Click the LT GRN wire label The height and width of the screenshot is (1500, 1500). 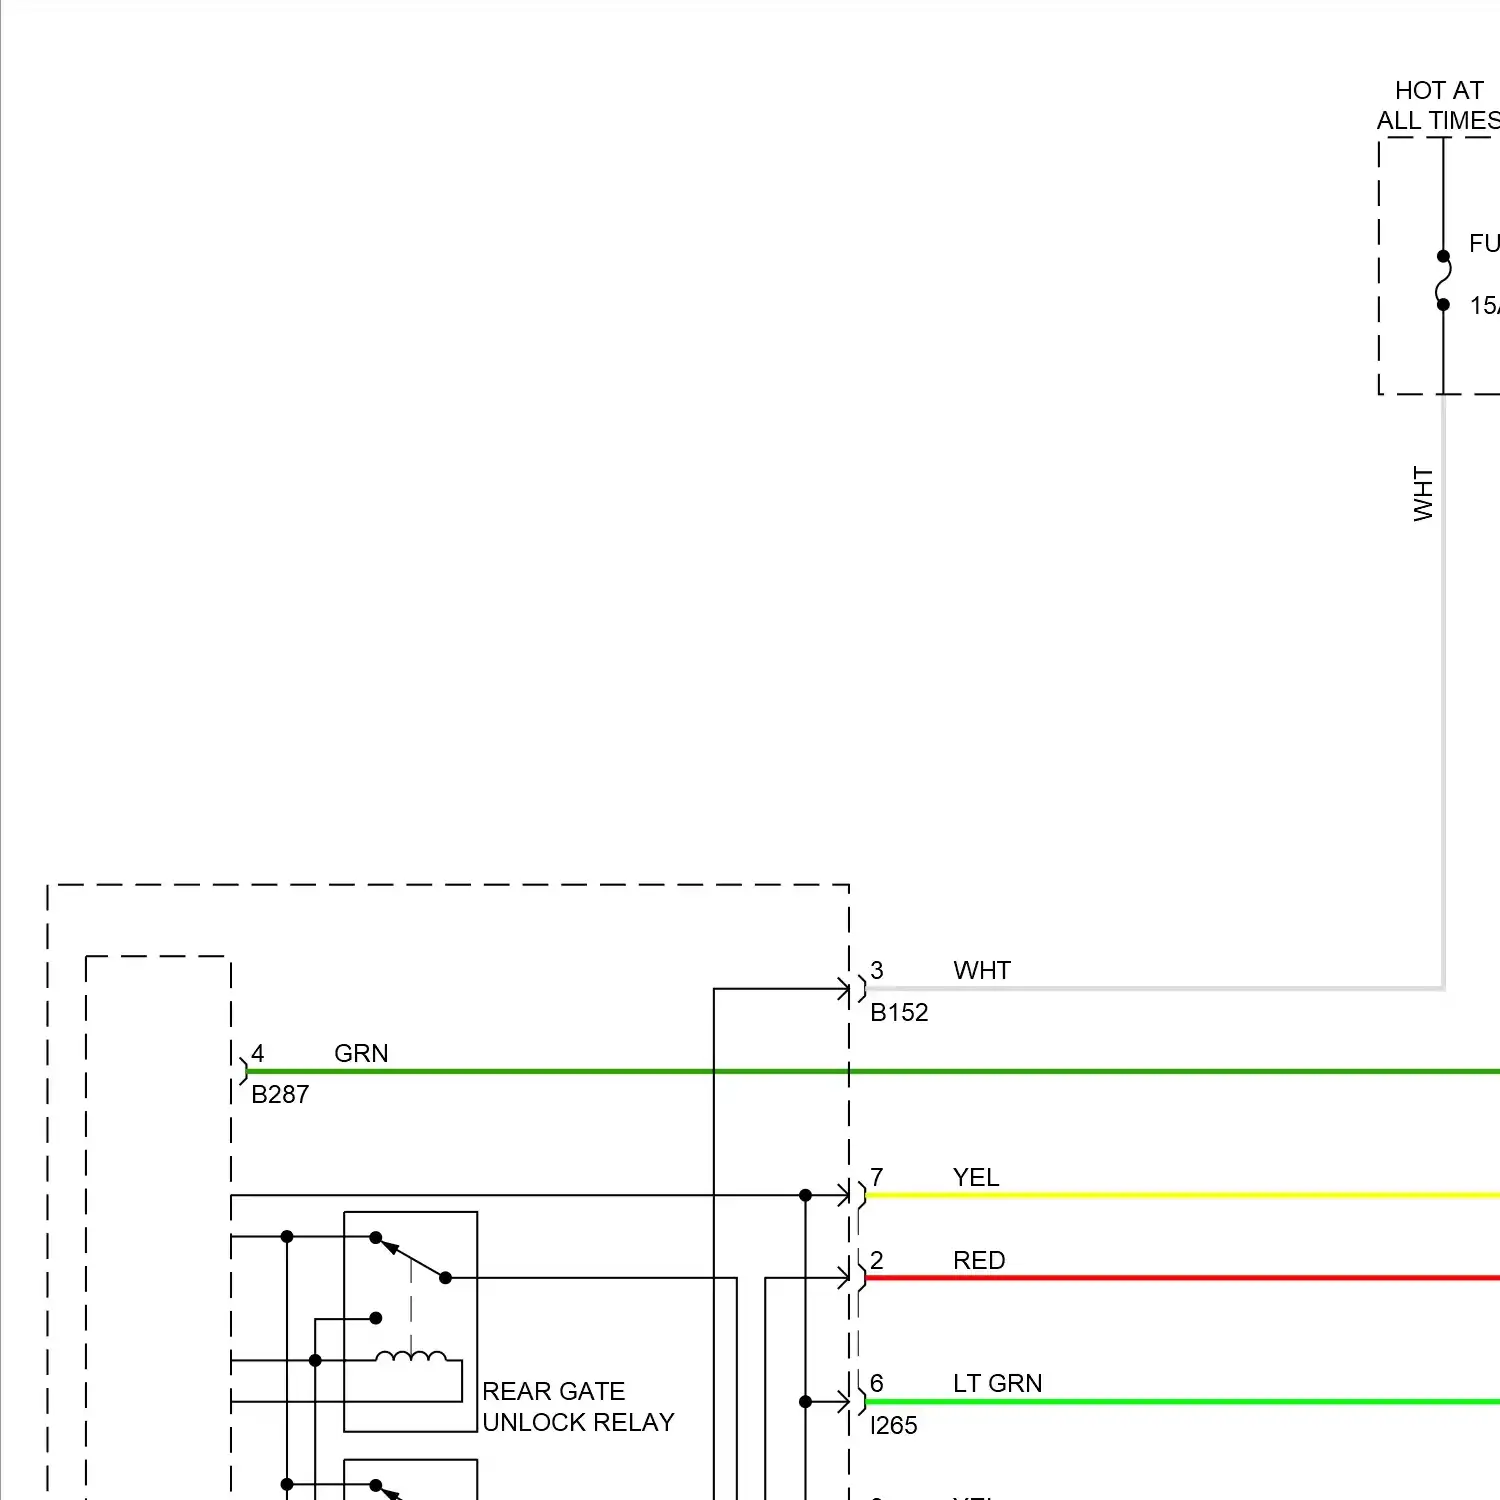997,1383
